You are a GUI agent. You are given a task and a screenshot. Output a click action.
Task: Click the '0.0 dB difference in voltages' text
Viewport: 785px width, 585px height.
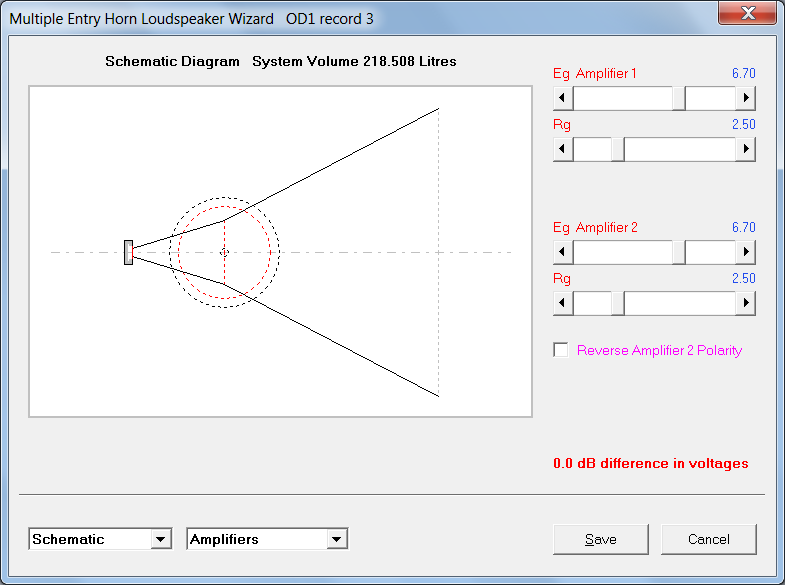651,463
